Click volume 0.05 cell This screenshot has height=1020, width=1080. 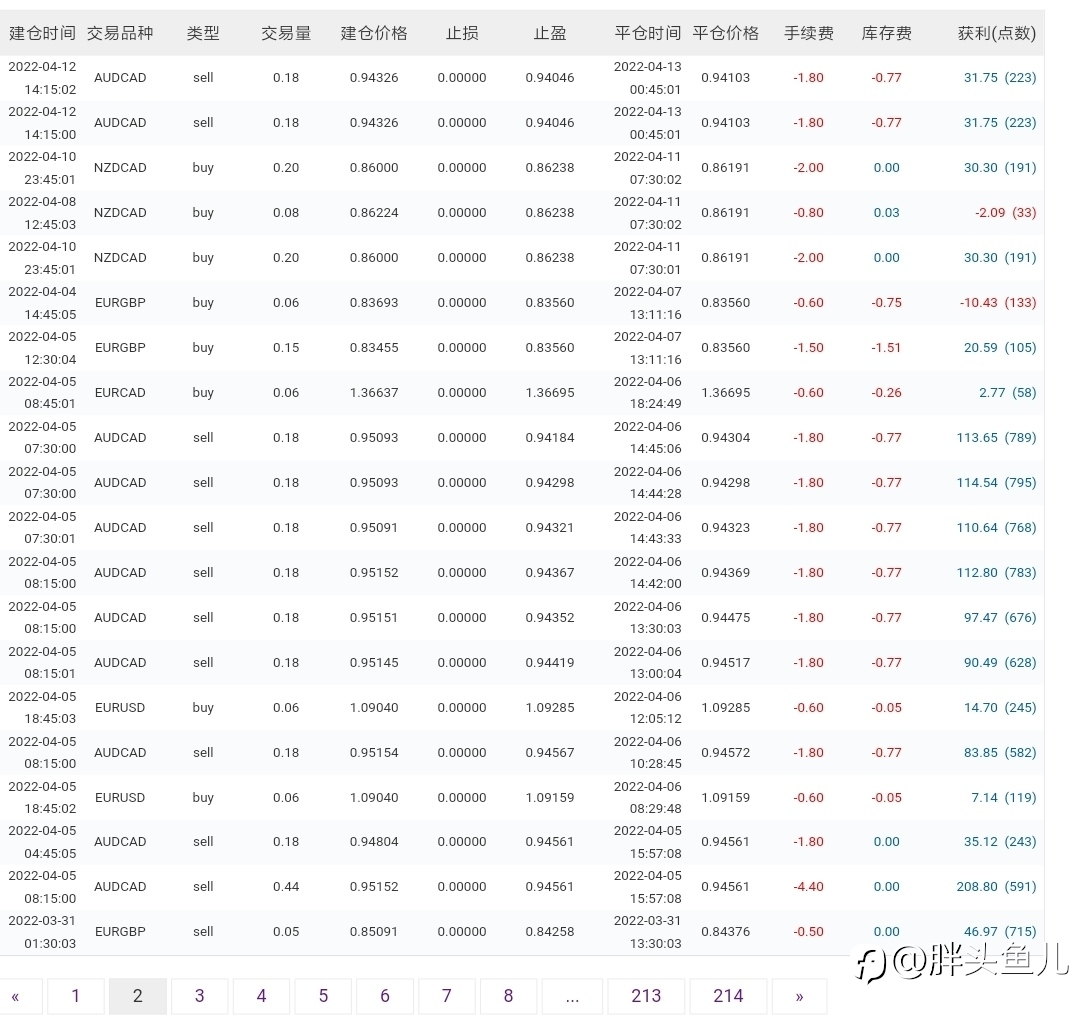[286, 931]
